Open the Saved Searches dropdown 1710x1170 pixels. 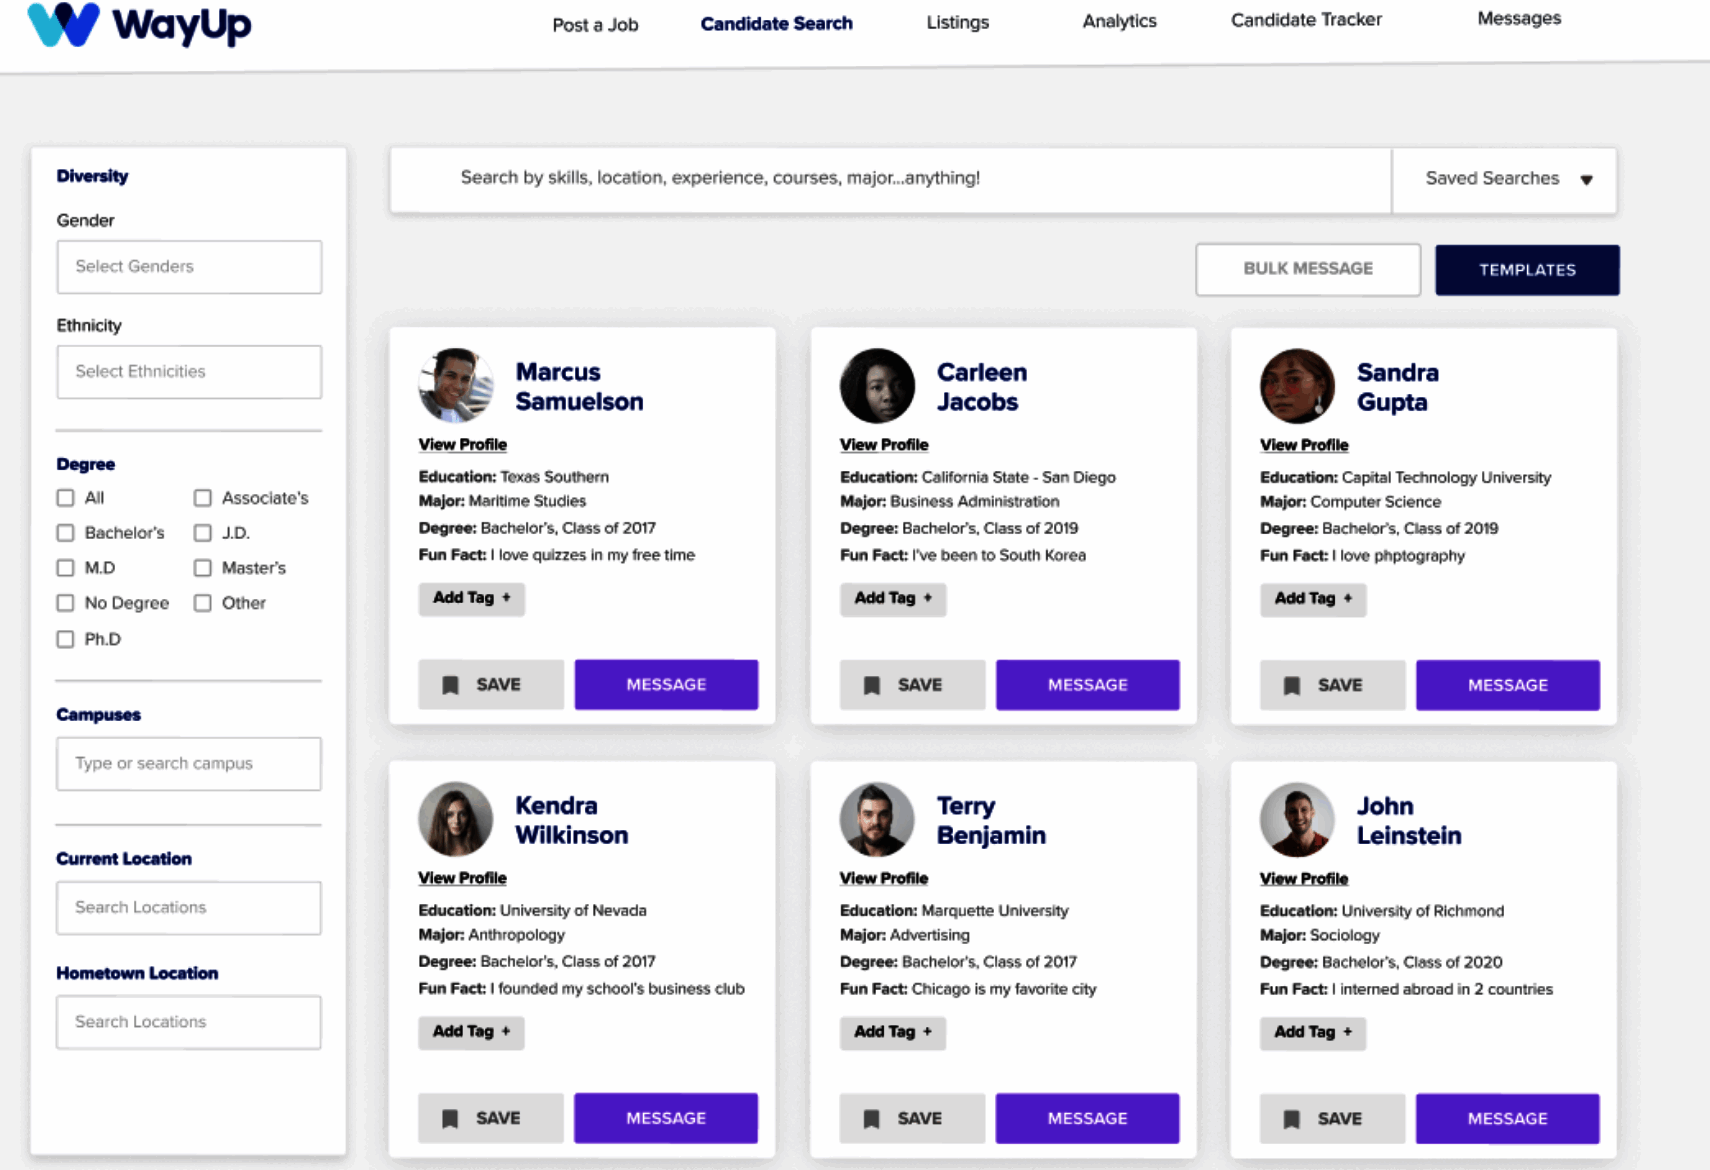1503,180
